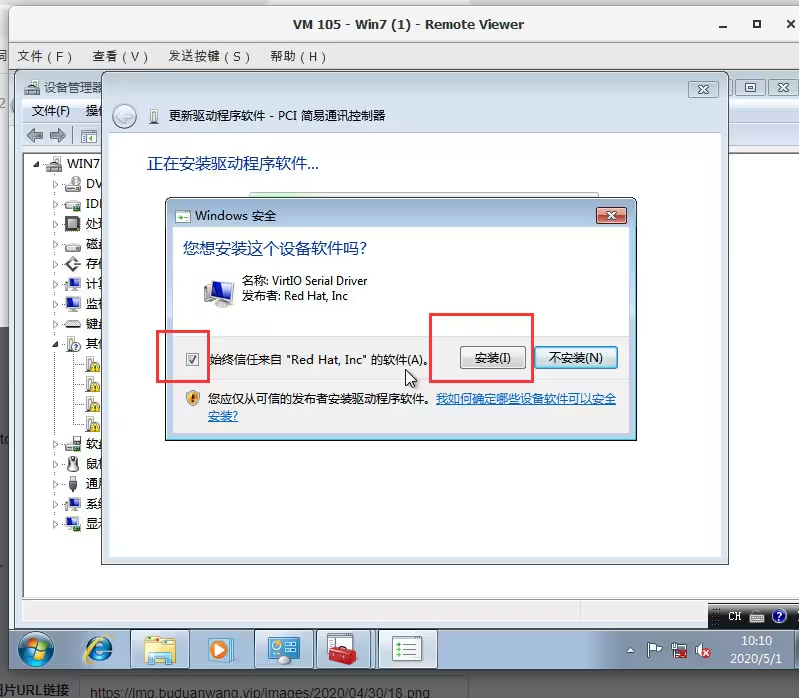The height and width of the screenshot is (698, 799).
Task: Expand the disk drives (磁) tree node
Action: click(55, 244)
